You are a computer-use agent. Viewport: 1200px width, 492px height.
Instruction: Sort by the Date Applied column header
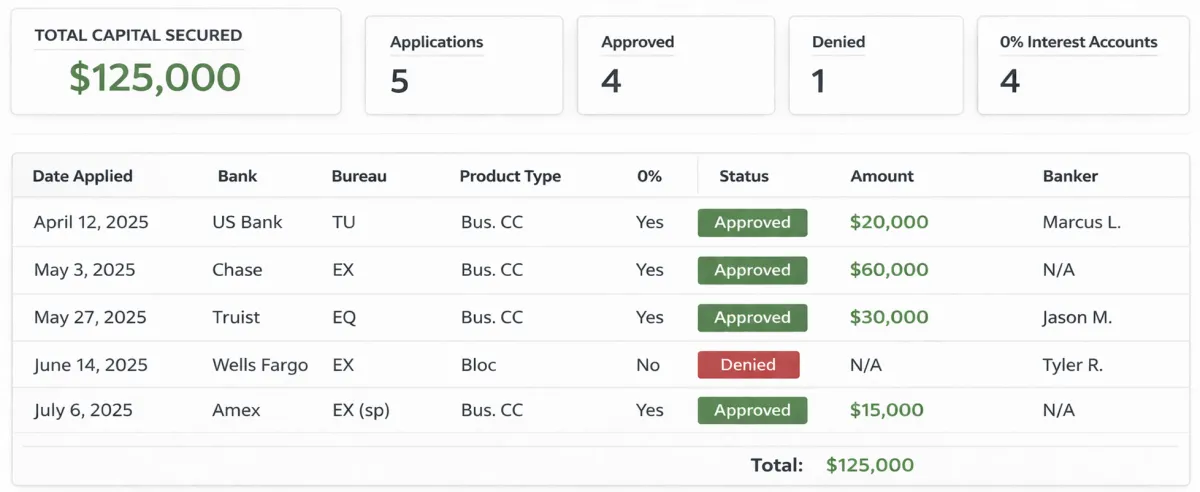point(83,176)
